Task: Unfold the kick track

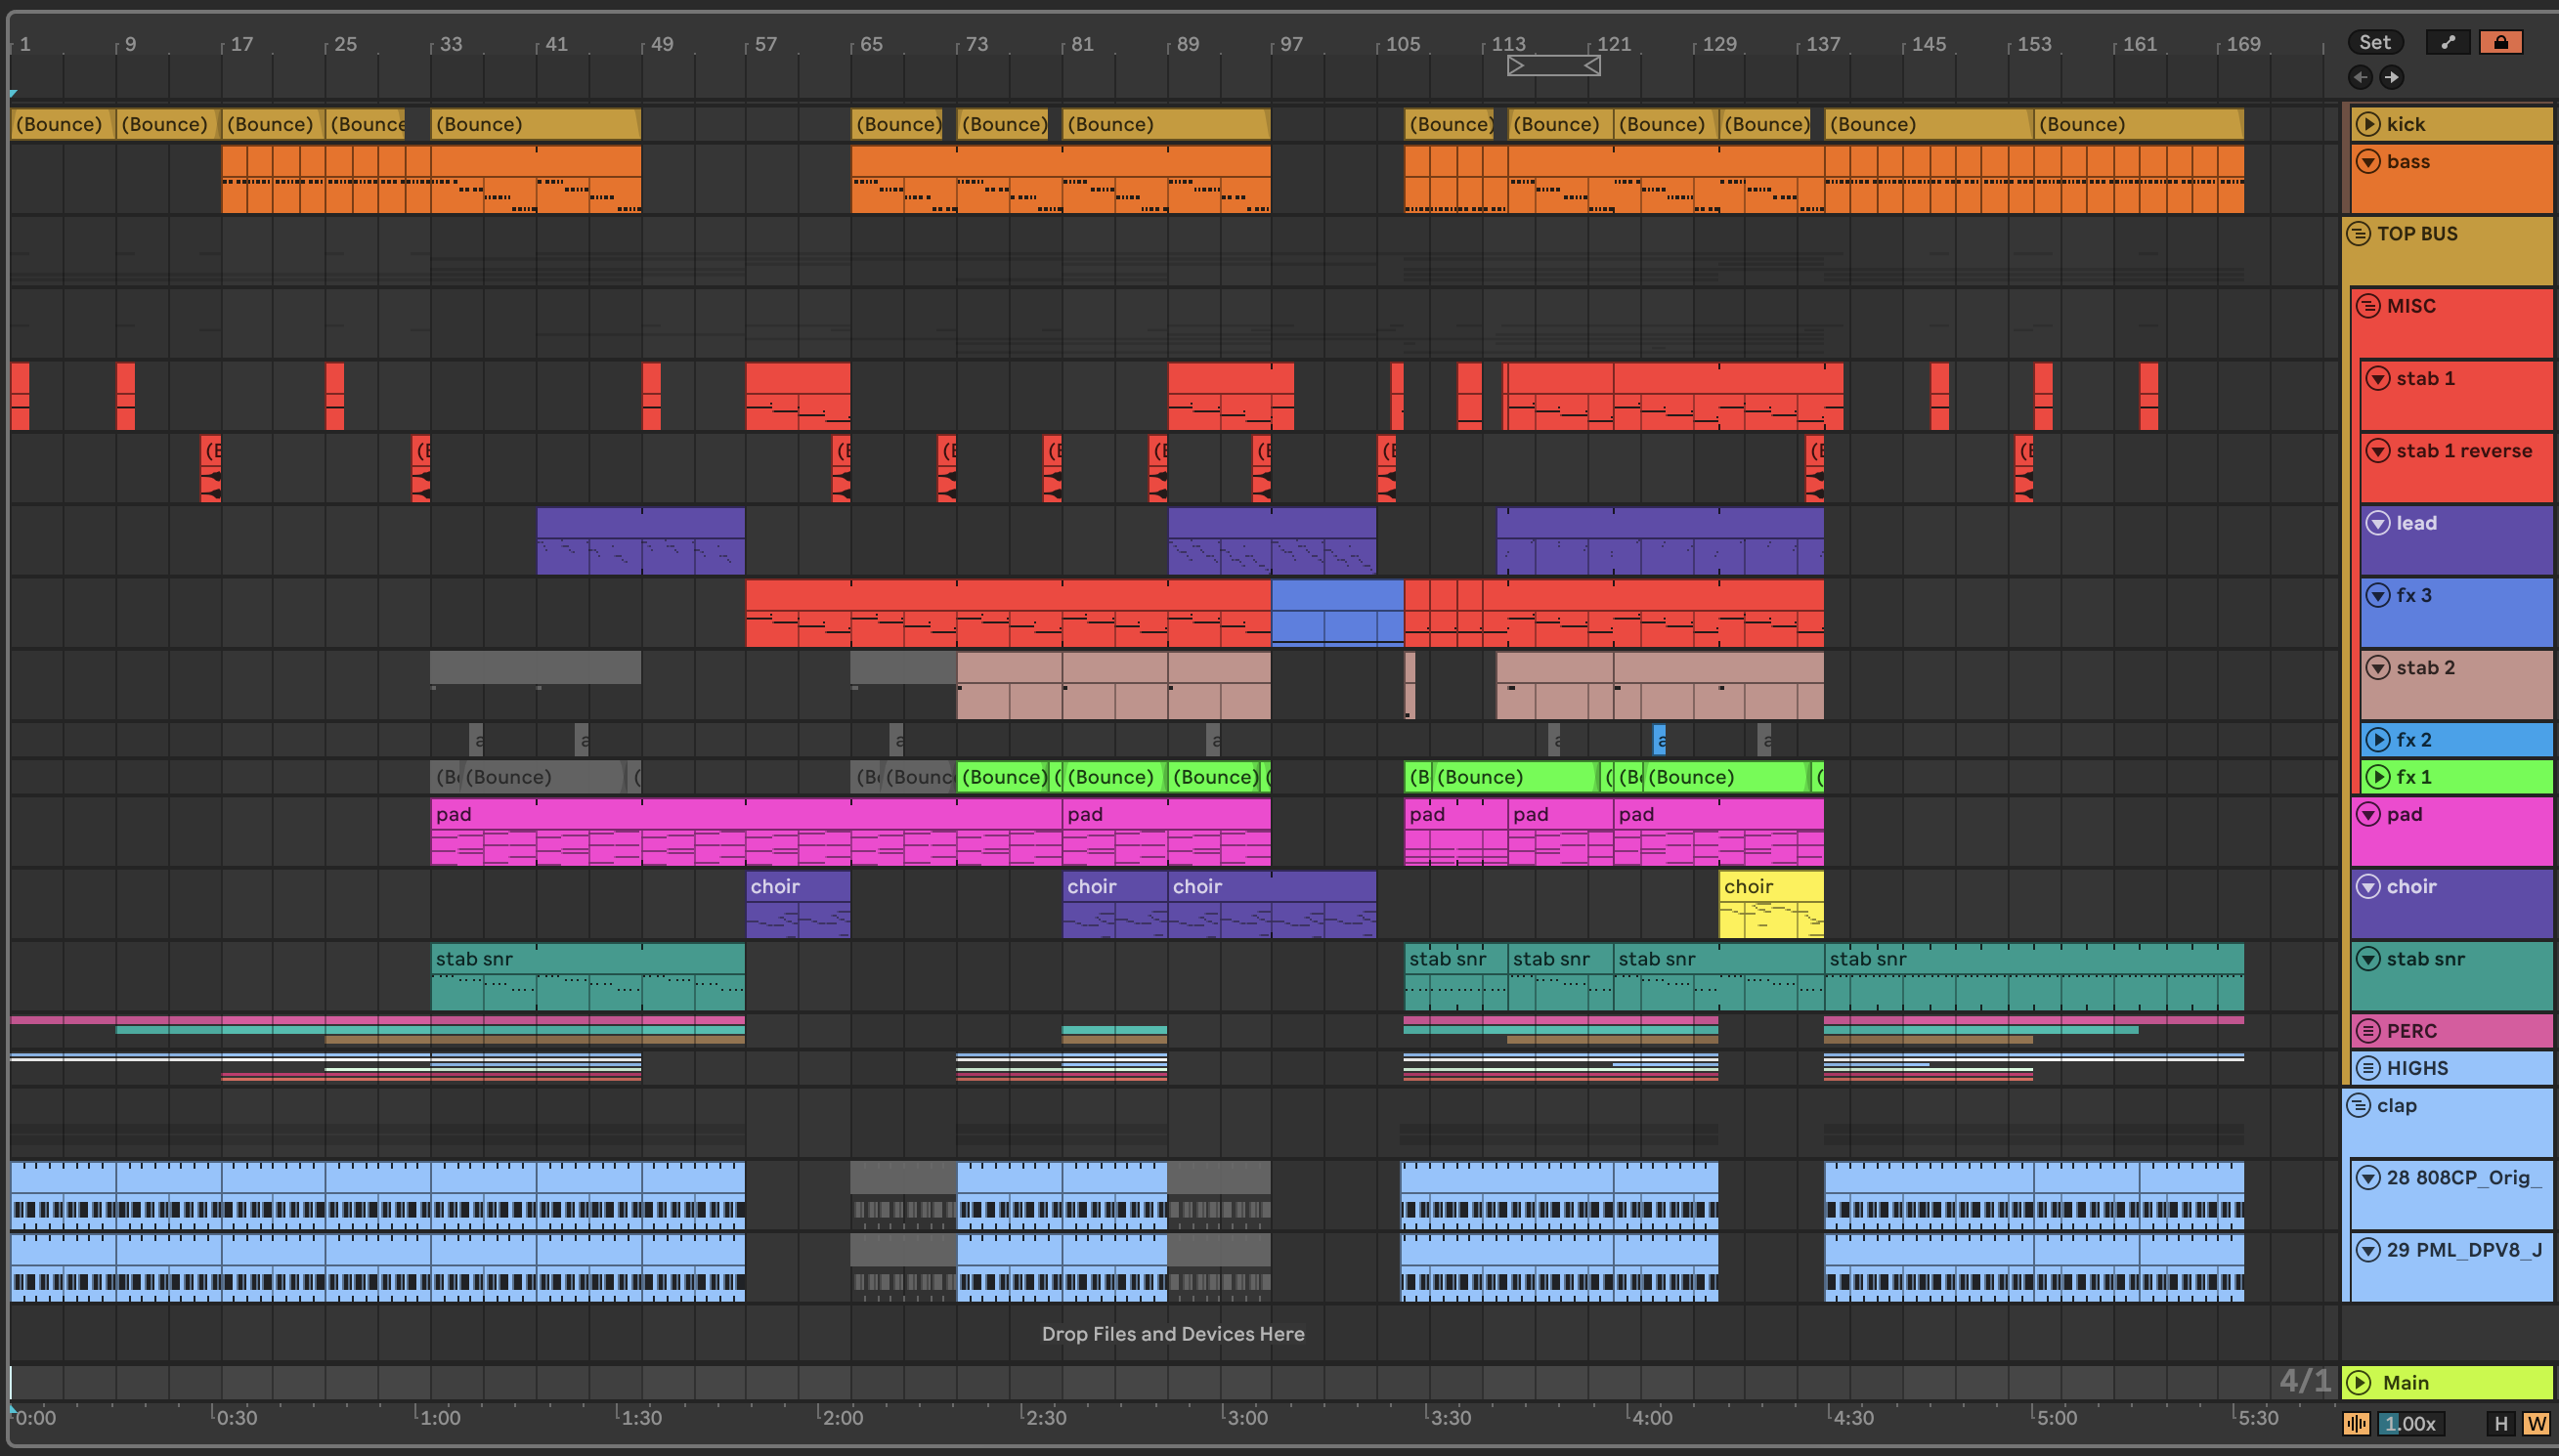Action: (x=2367, y=124)
